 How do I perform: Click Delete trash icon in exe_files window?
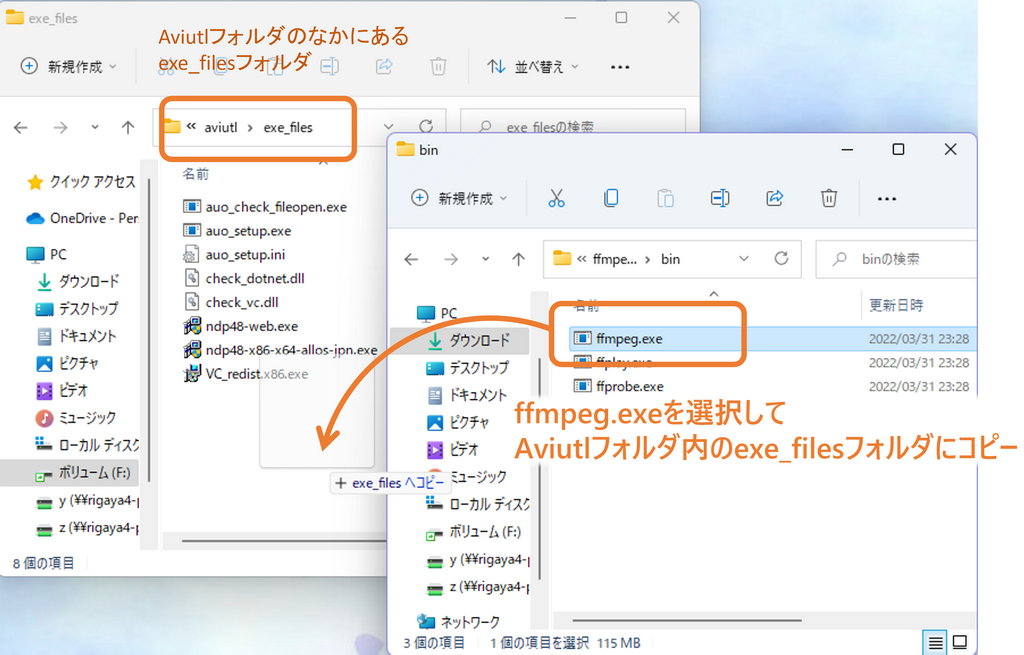coord(438,66)
